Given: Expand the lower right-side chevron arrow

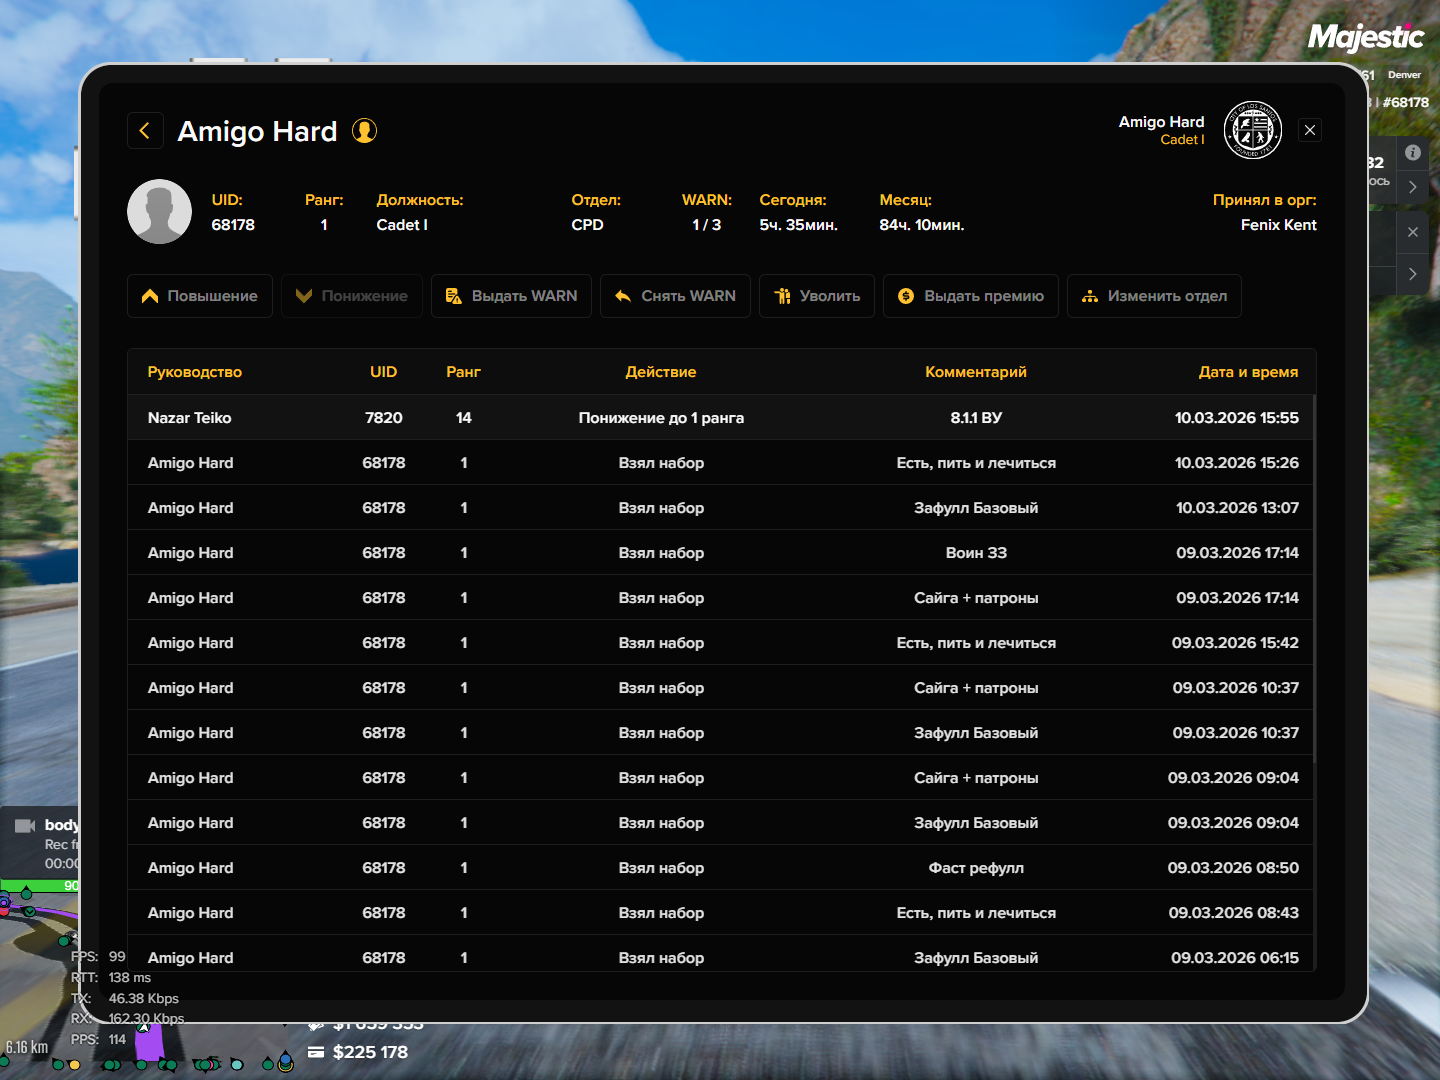Looking at the screenshot, I should click(x=1412, y=274).
